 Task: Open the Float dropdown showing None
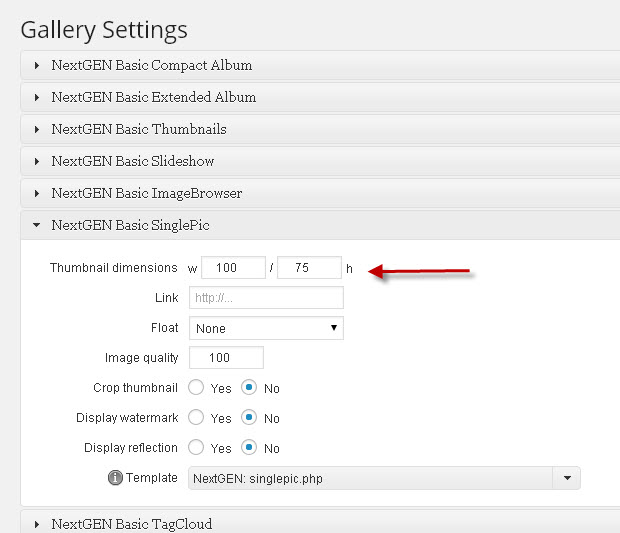point(267,328)
